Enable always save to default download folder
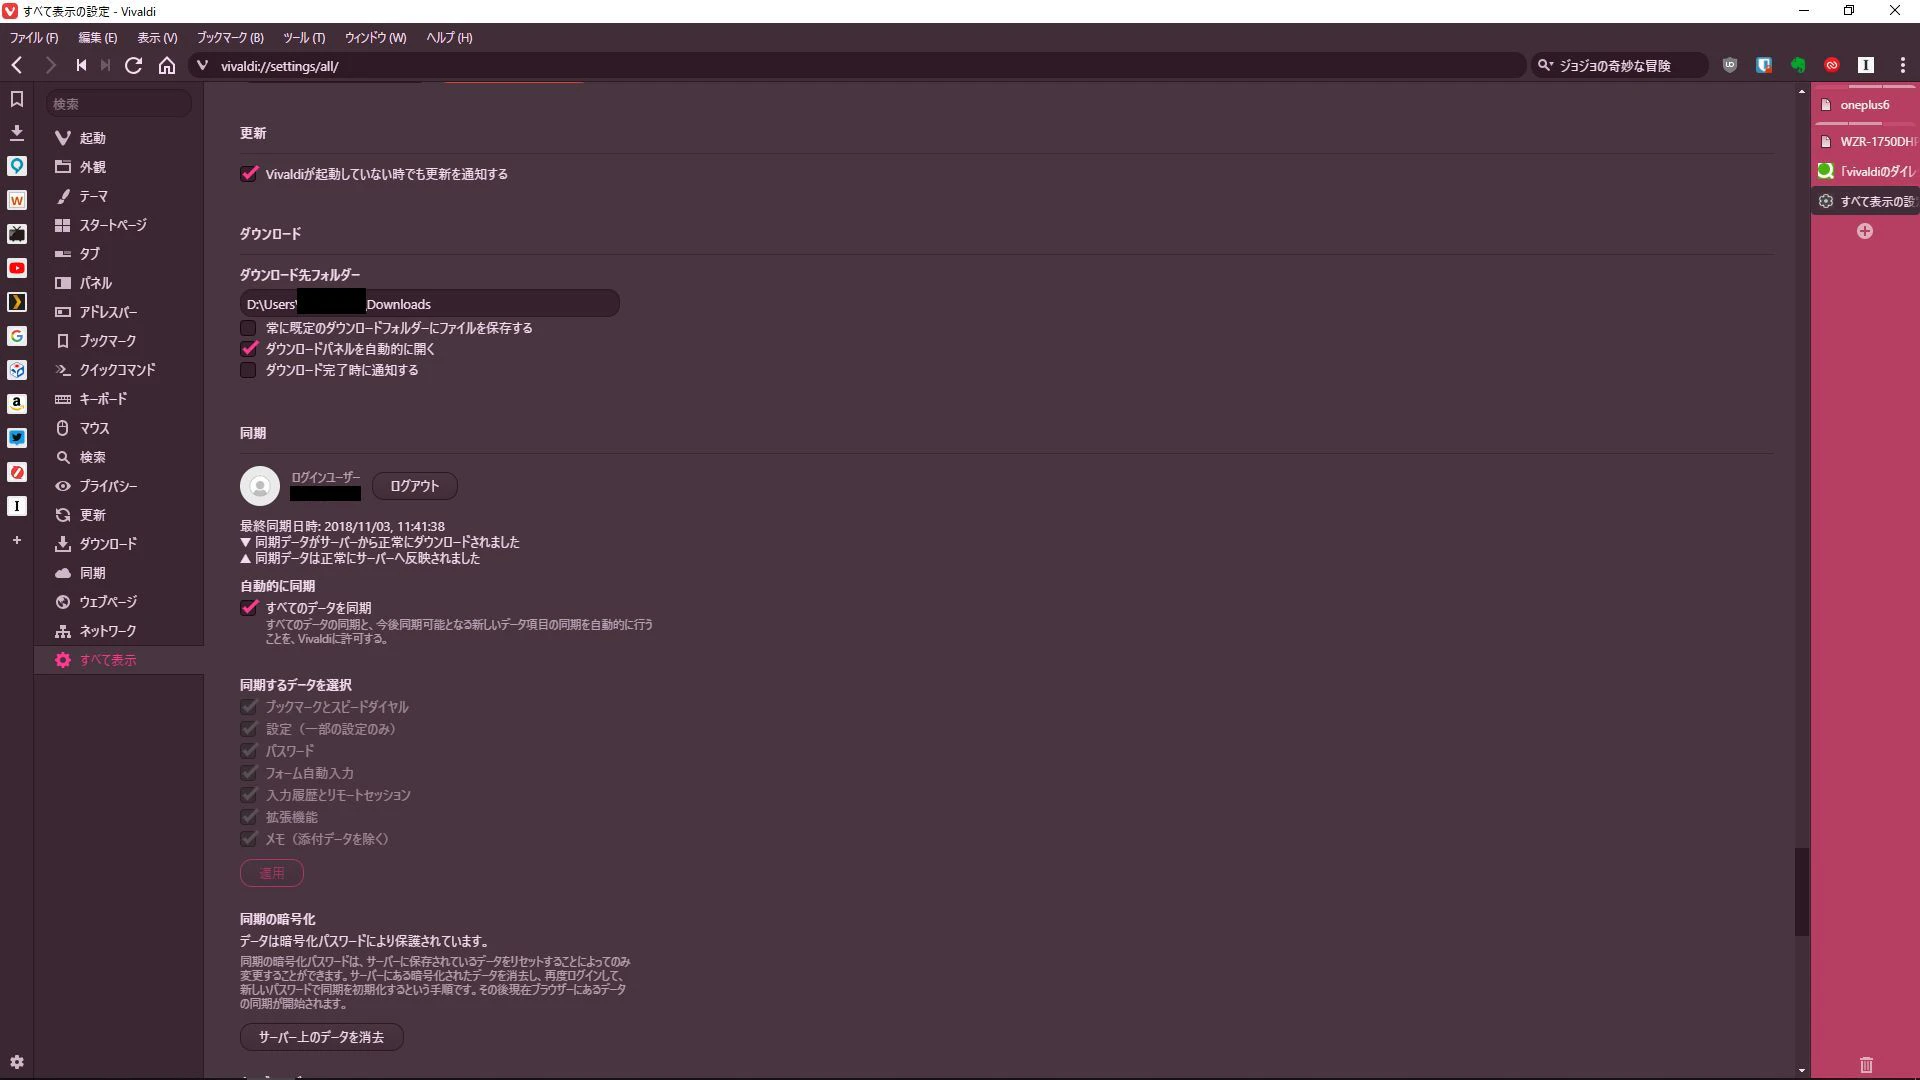The image size is (1920, 1080). [x=248, y=328]
